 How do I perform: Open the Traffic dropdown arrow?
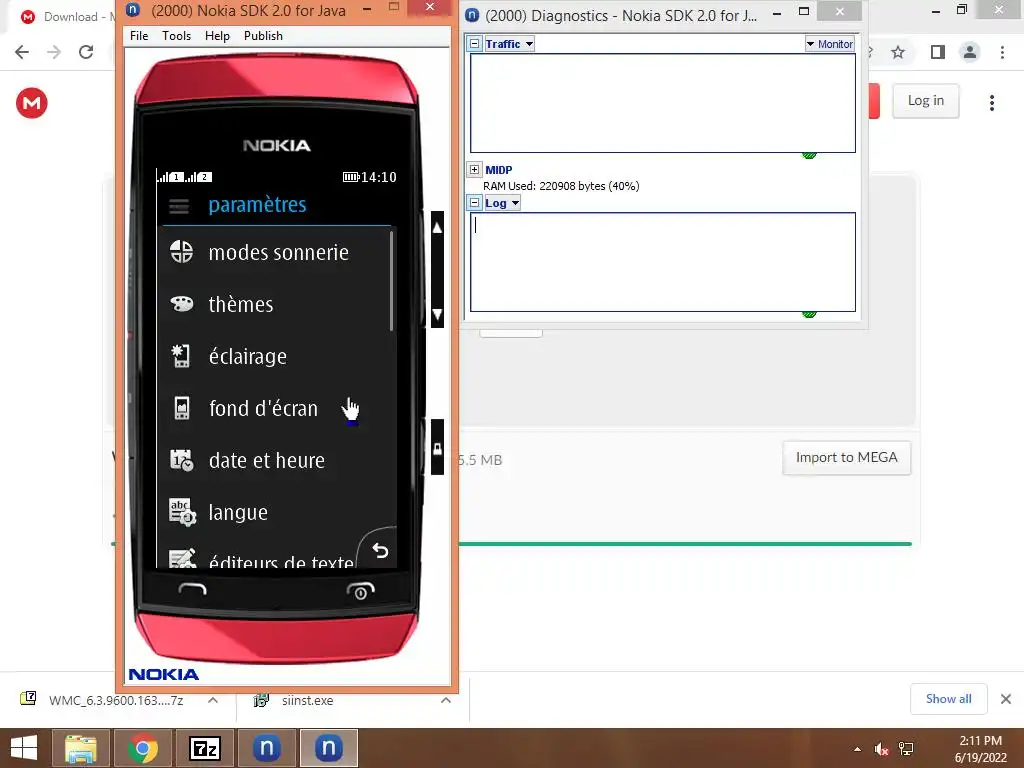[x=530, y=44]
